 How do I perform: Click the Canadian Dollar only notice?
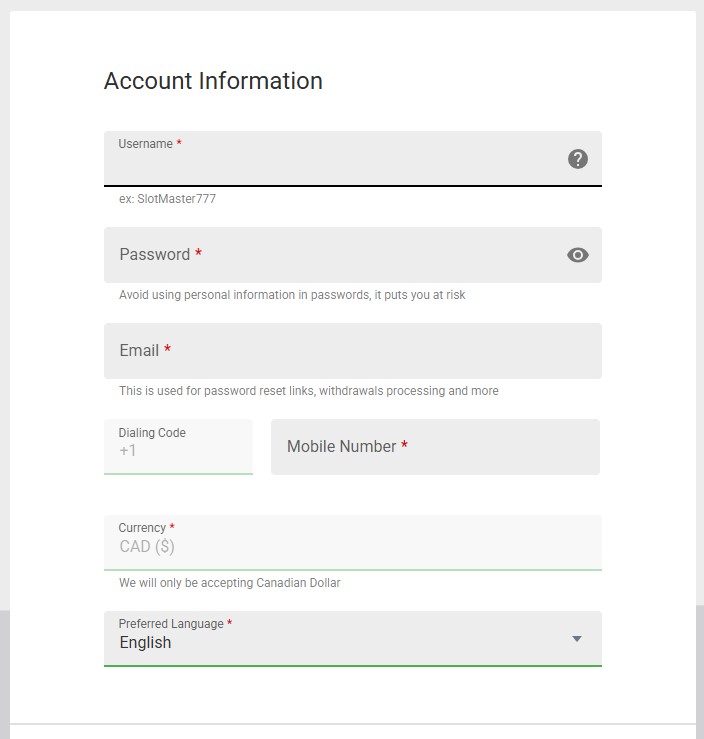[229, 583]
